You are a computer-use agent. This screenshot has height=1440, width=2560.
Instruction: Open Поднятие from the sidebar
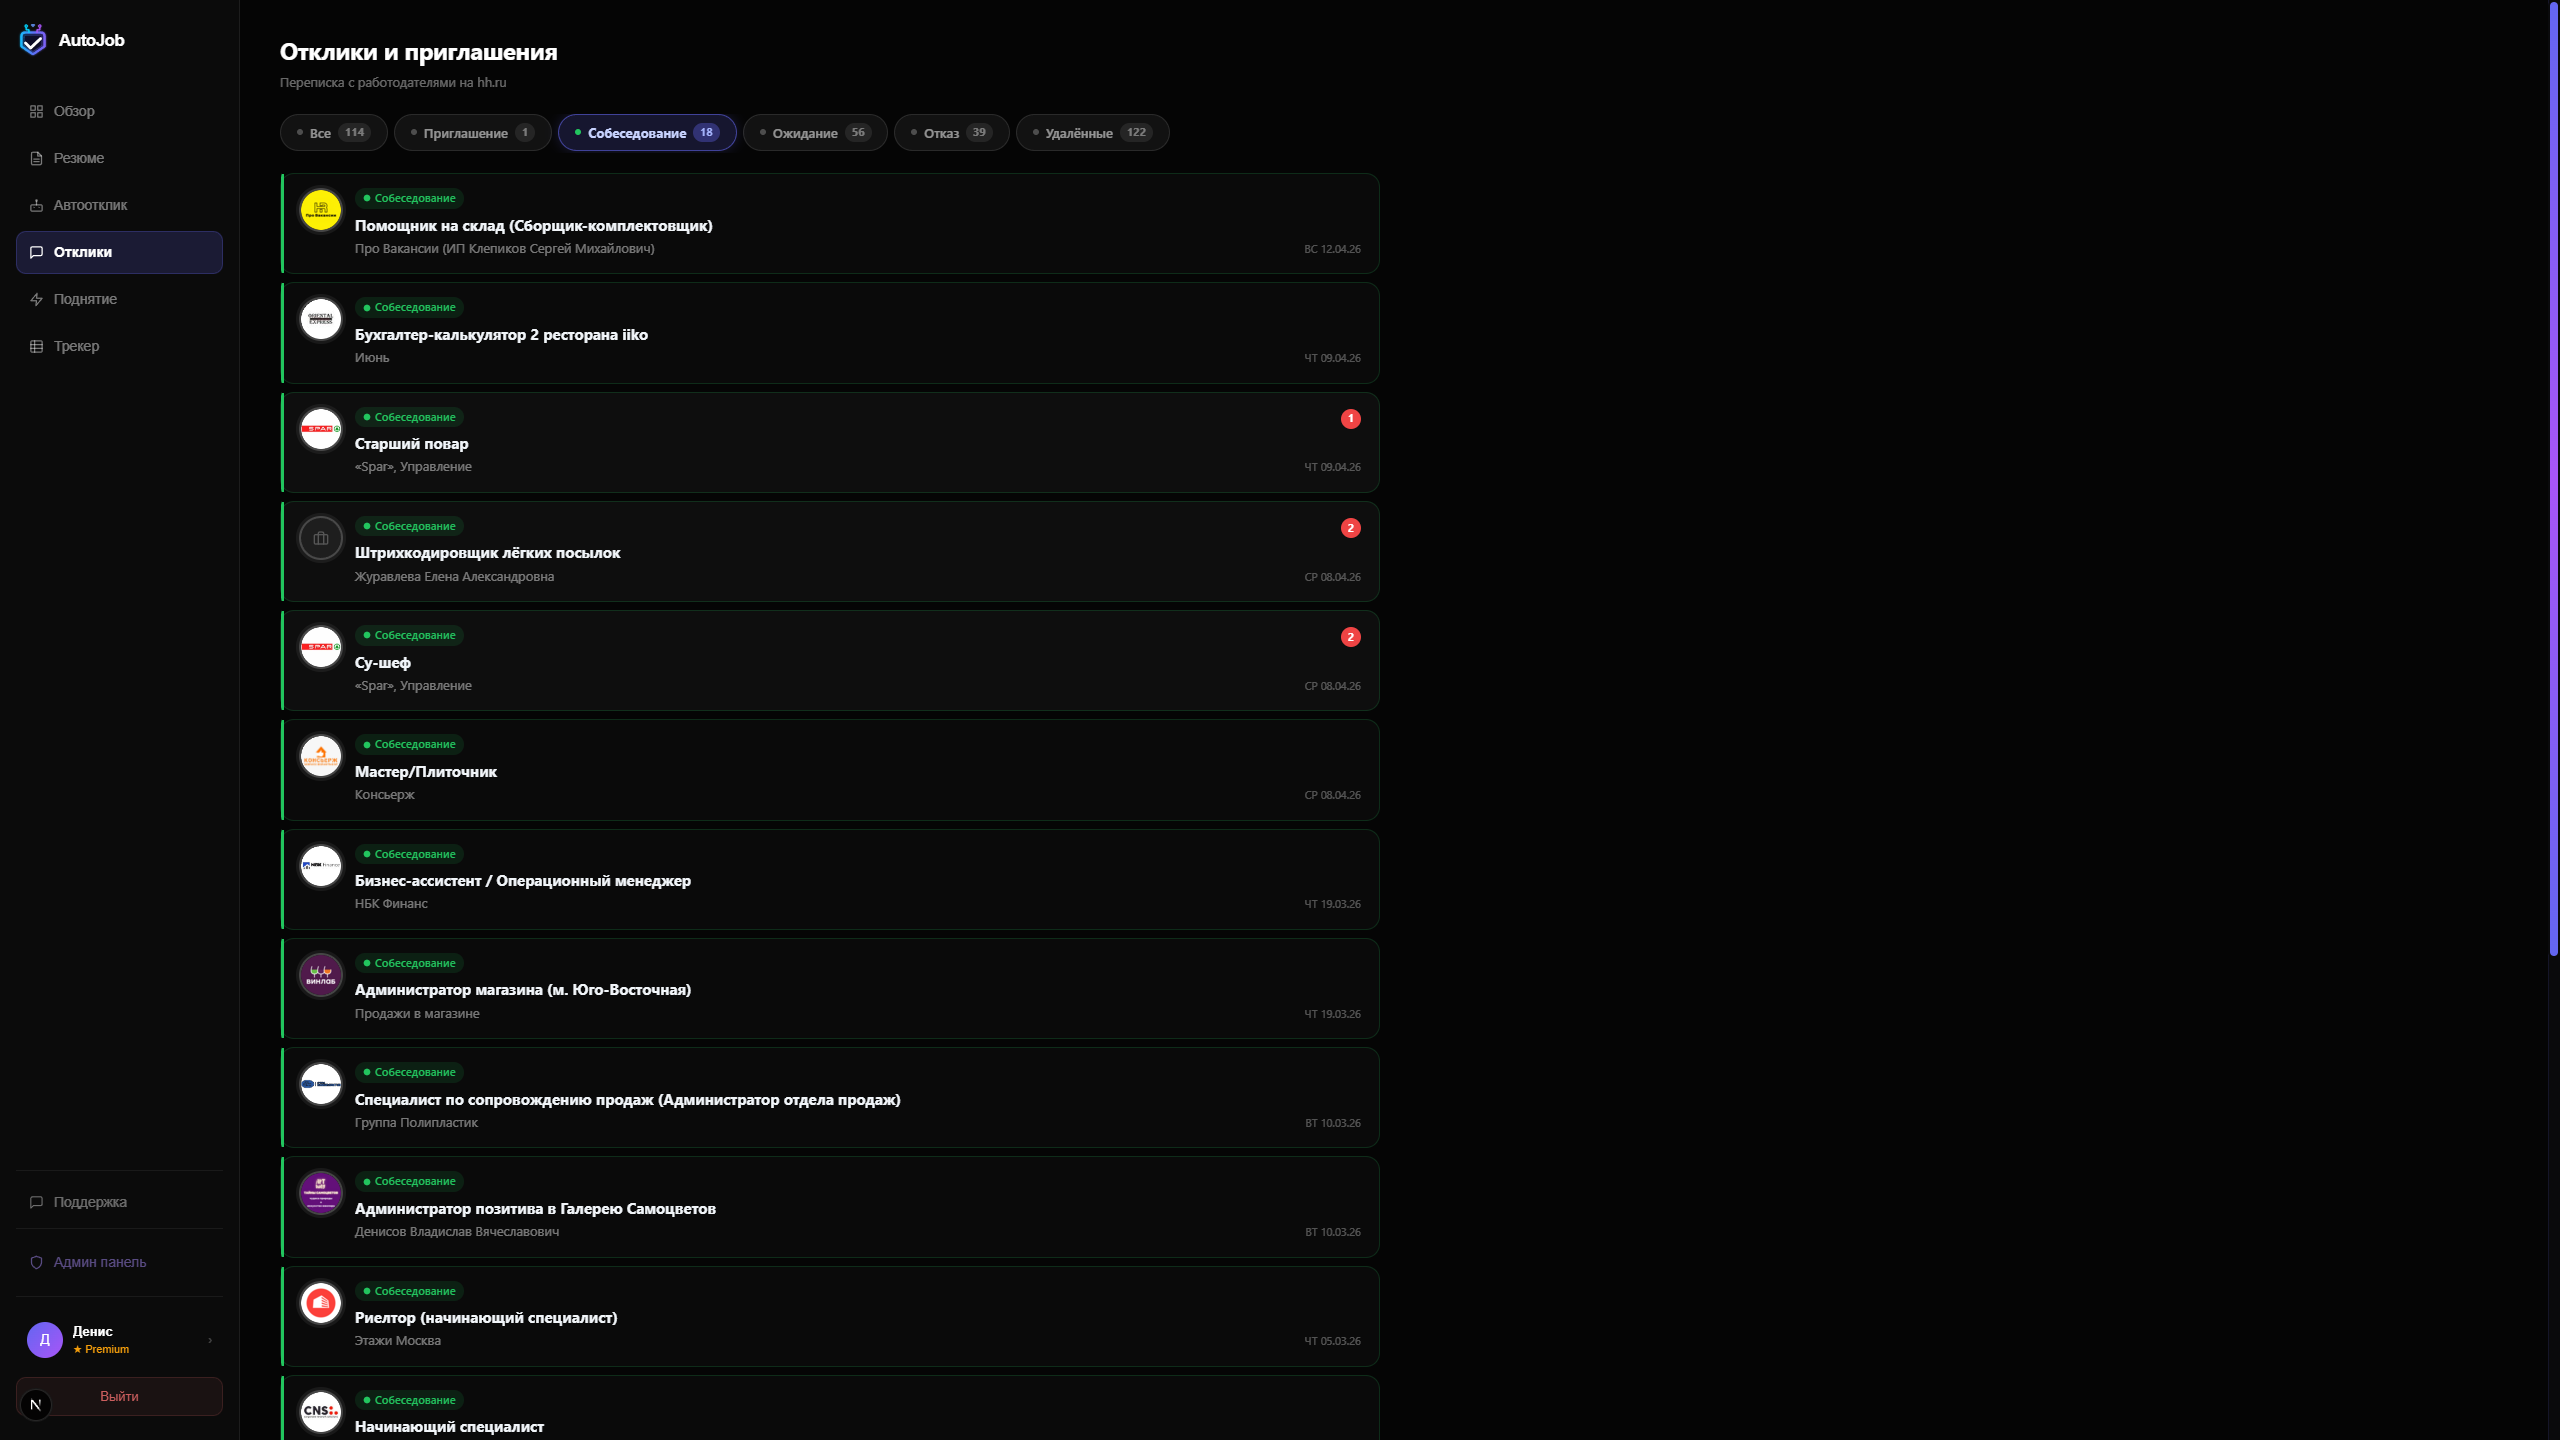pos(85,299)
